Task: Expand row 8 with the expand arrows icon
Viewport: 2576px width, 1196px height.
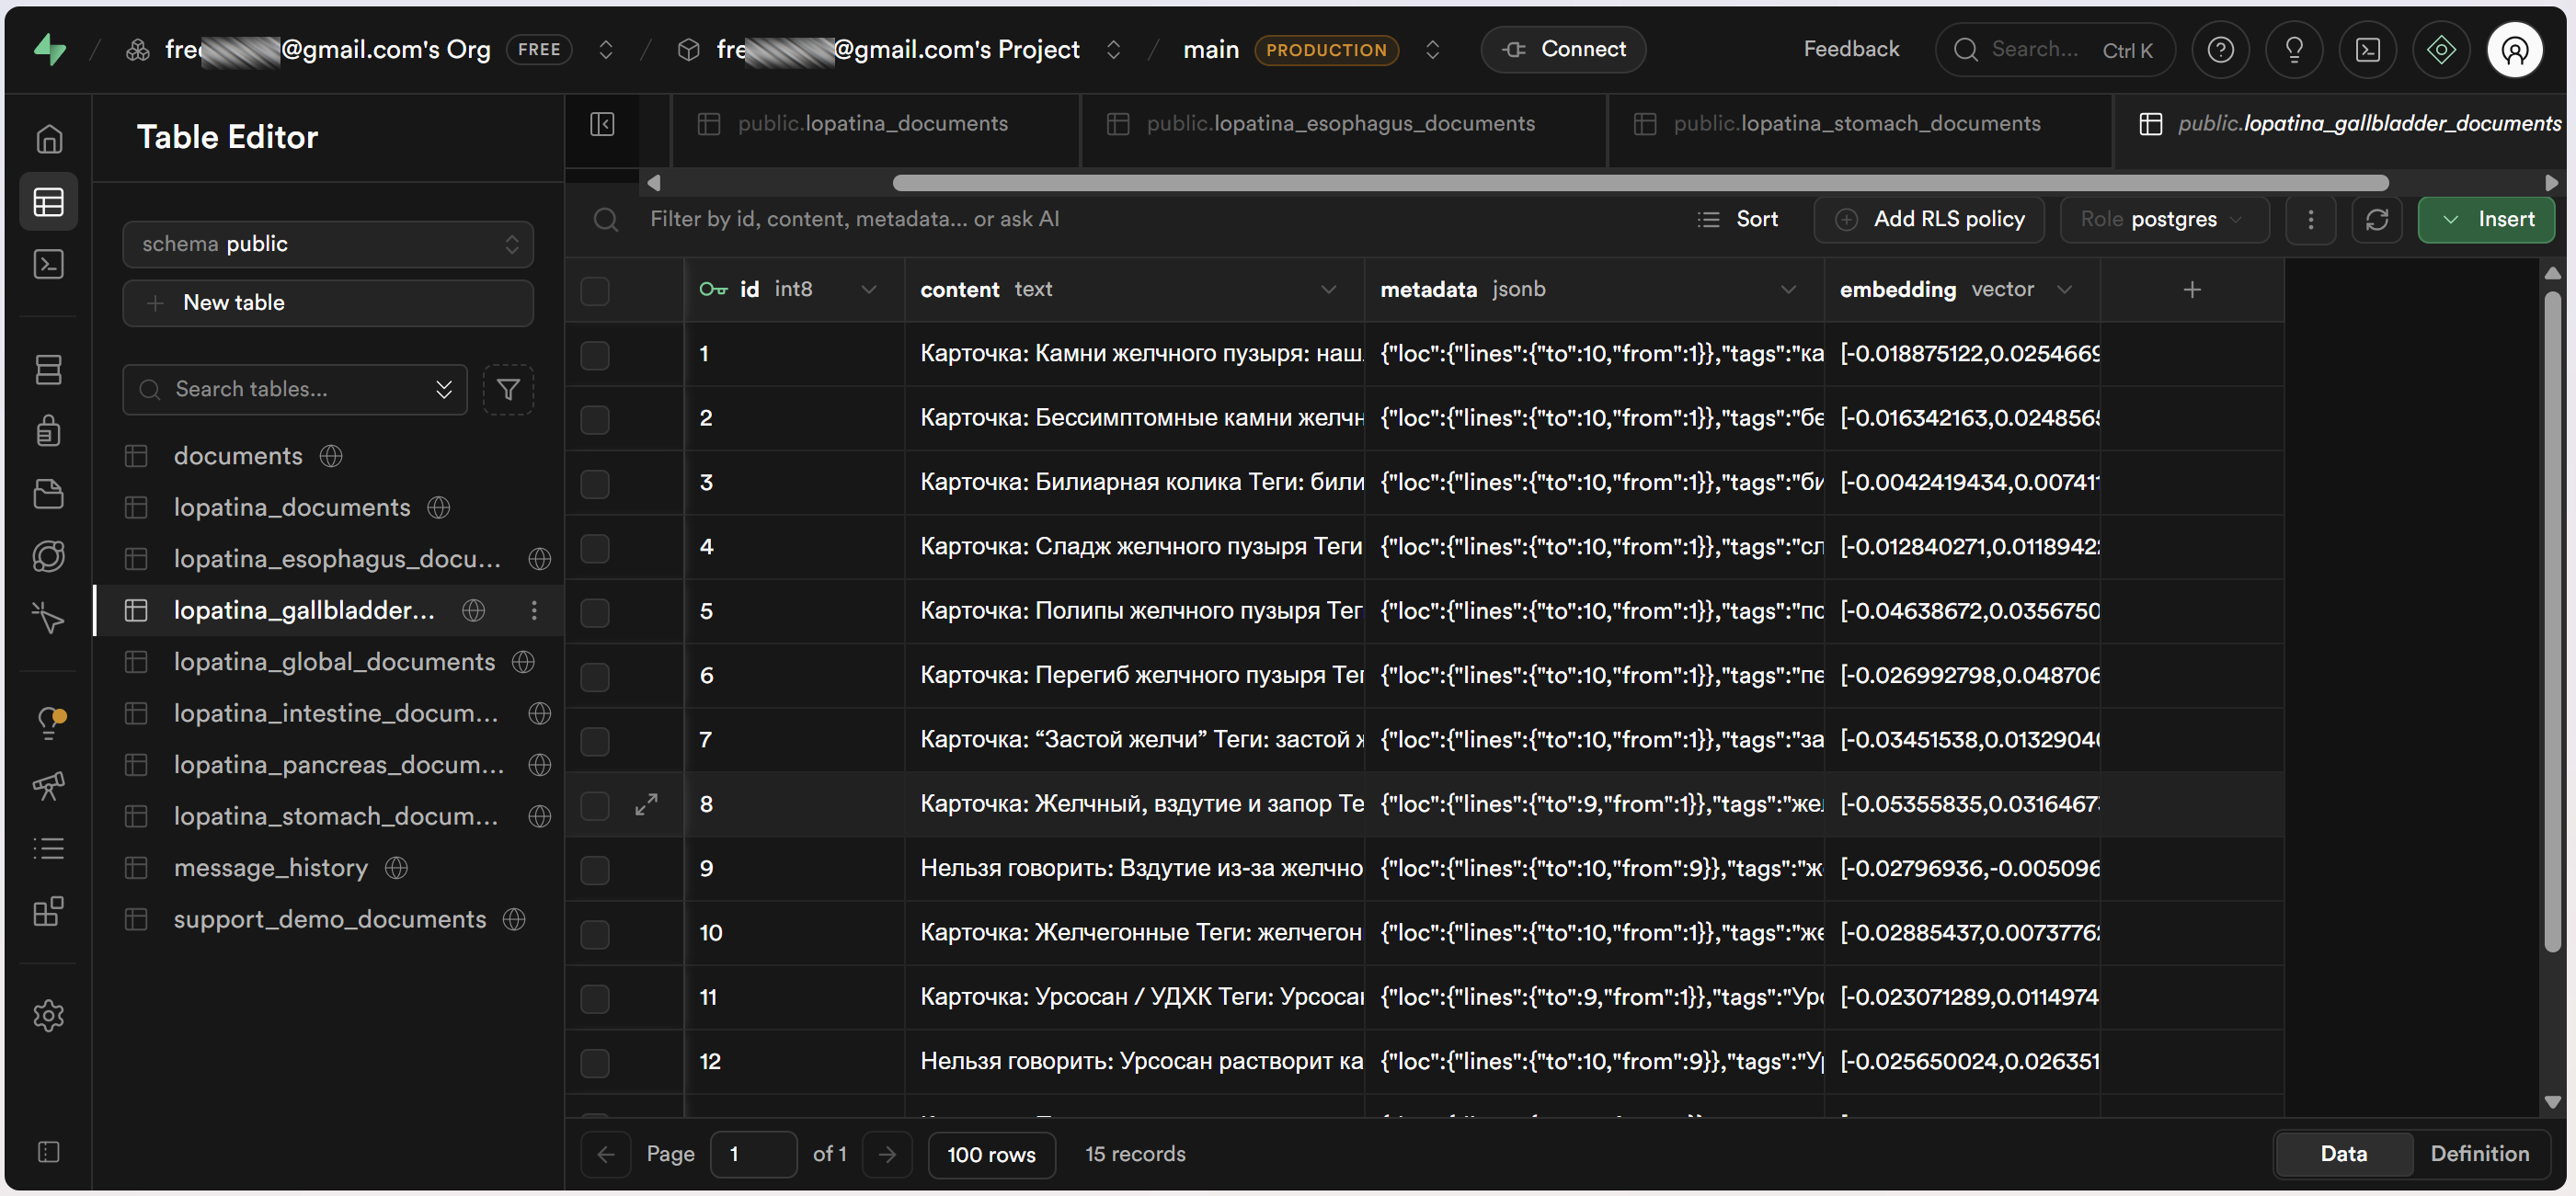Action: [646, 804]
